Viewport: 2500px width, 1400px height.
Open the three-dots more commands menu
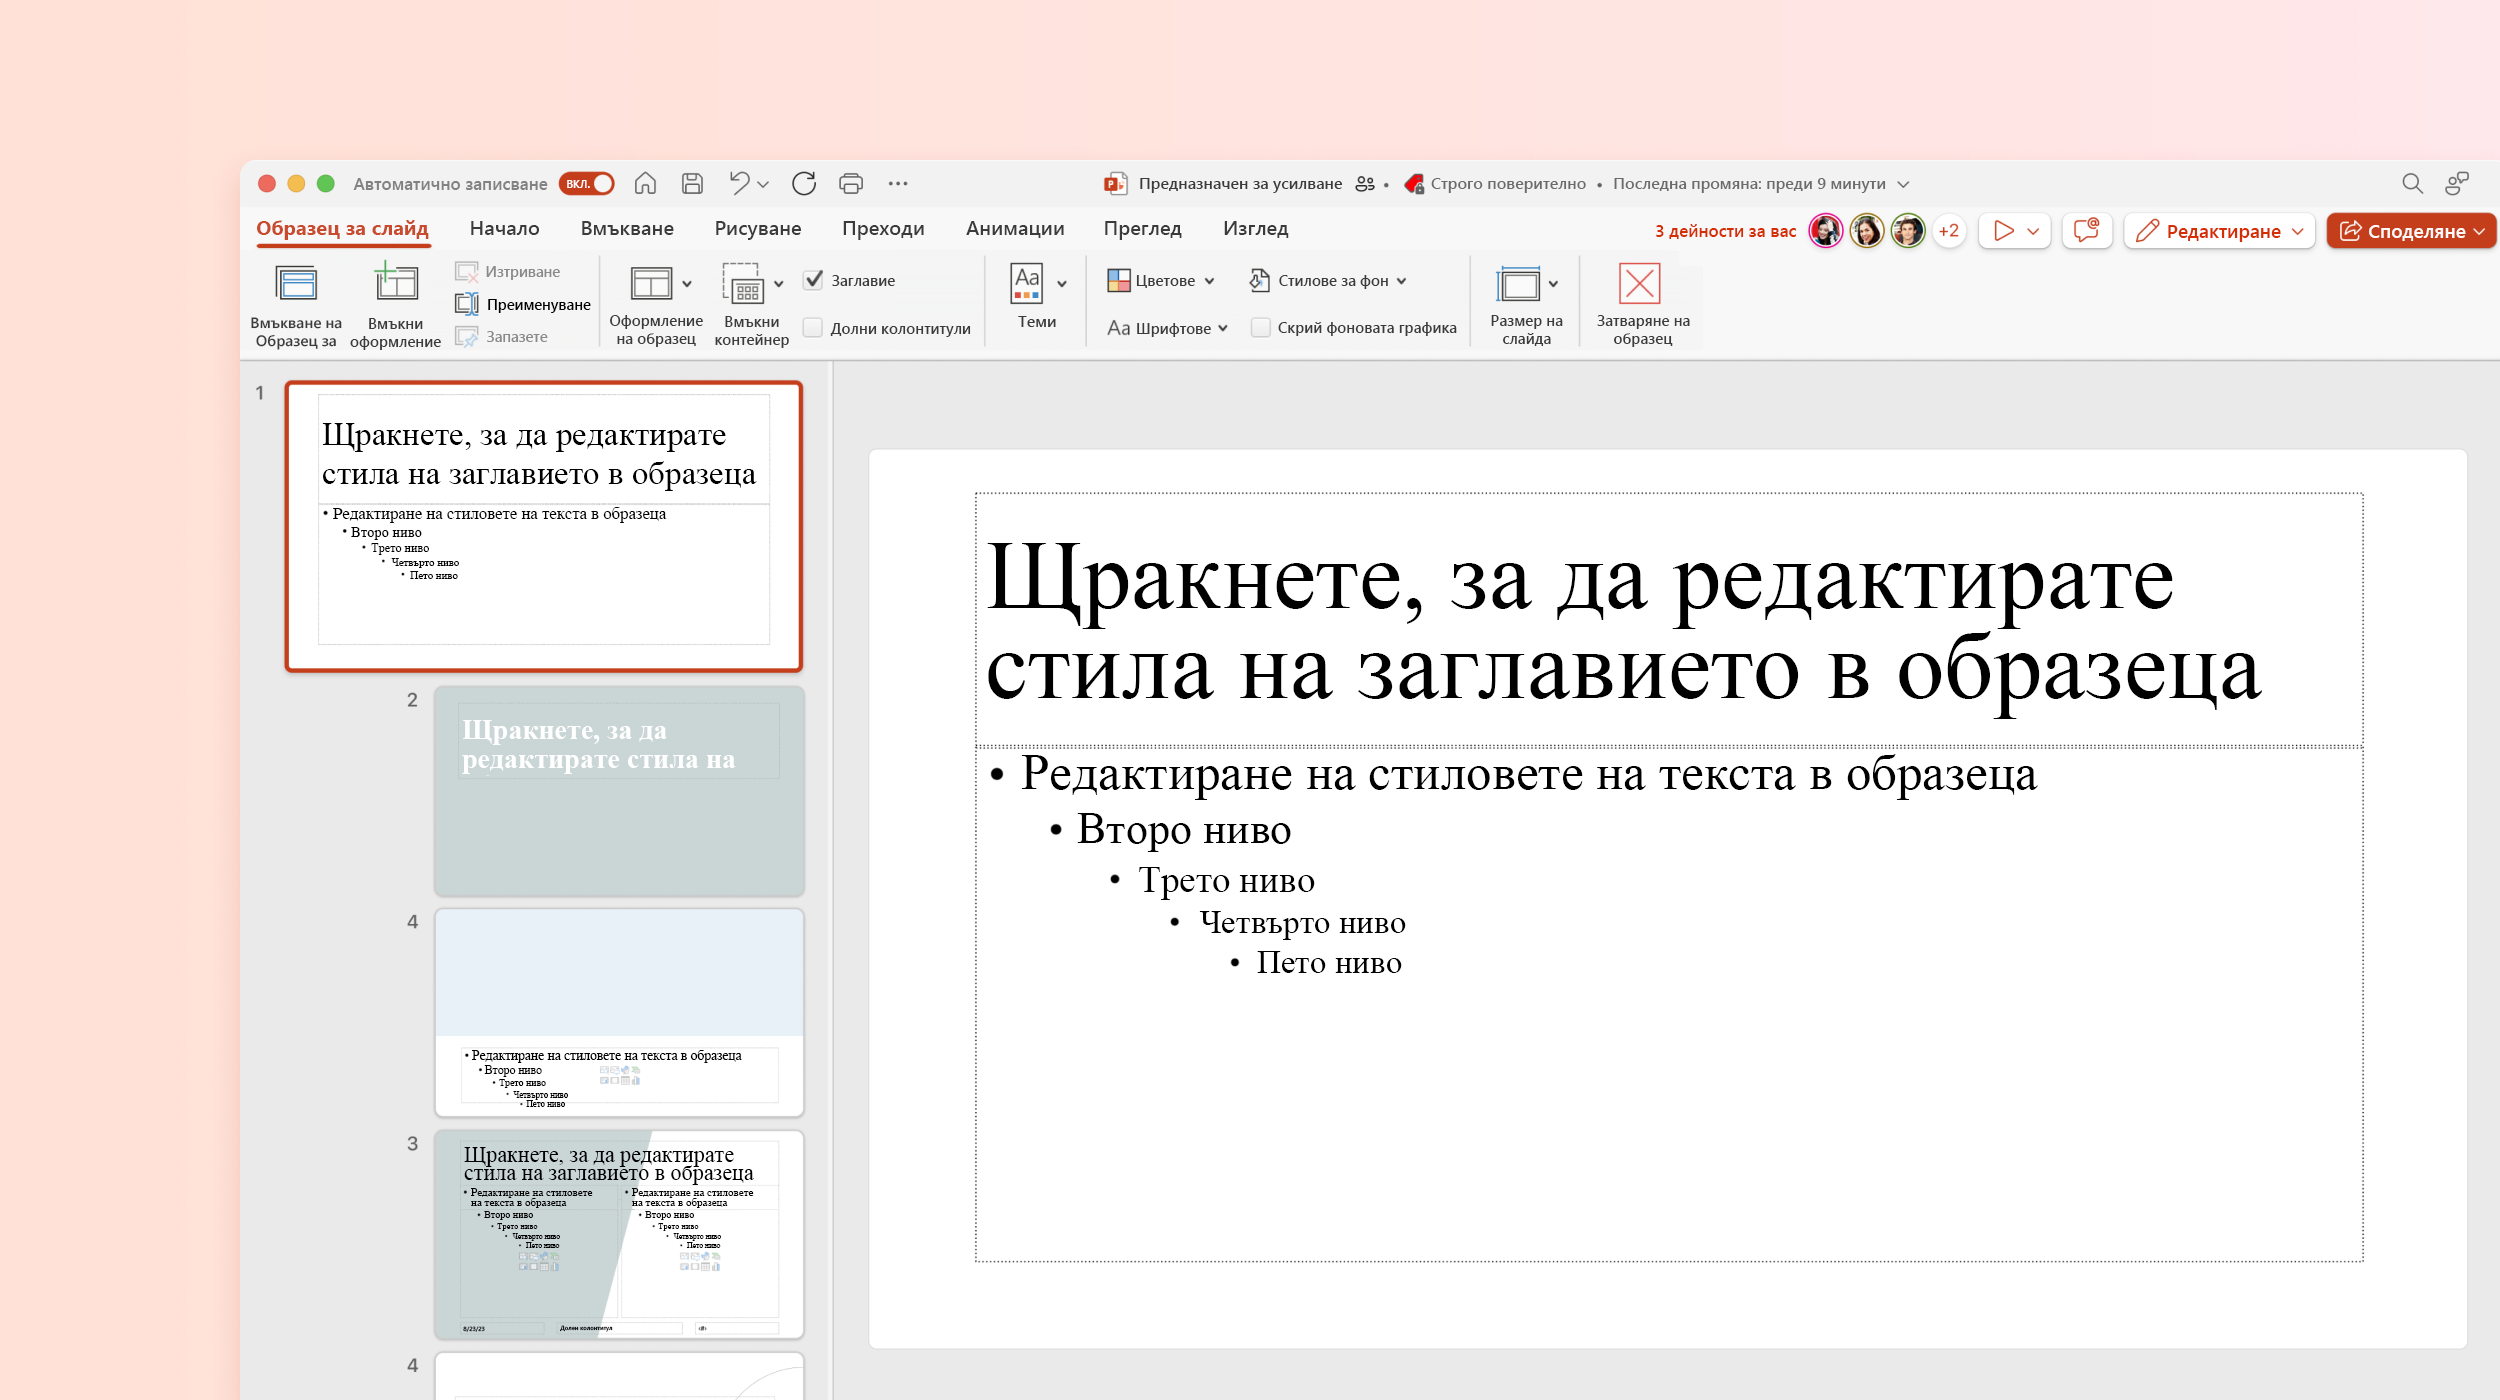[898, 183]
